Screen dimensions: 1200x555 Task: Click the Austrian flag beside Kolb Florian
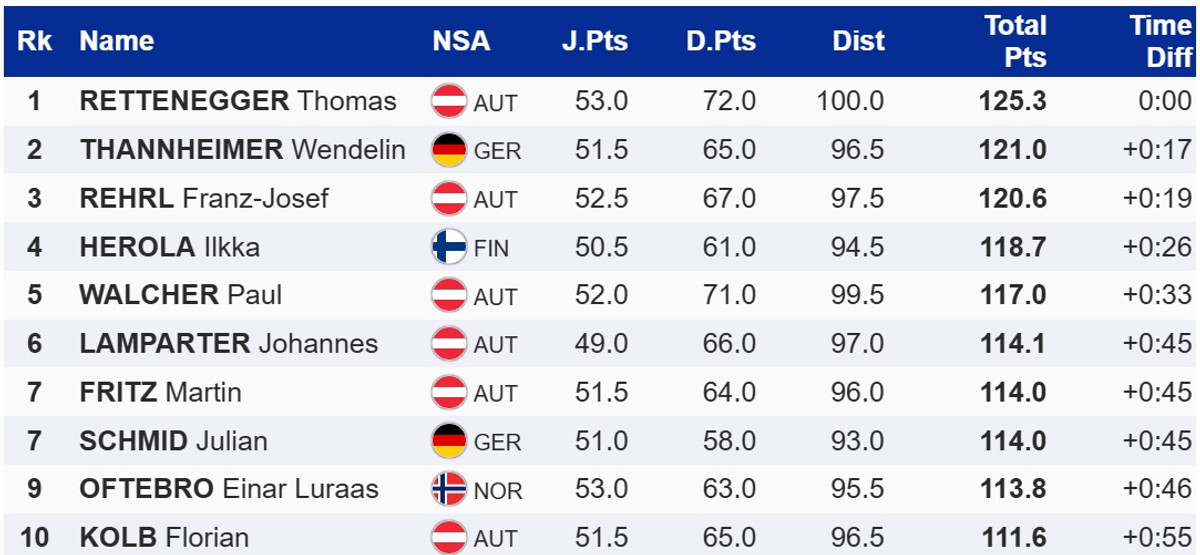(449, 537)
